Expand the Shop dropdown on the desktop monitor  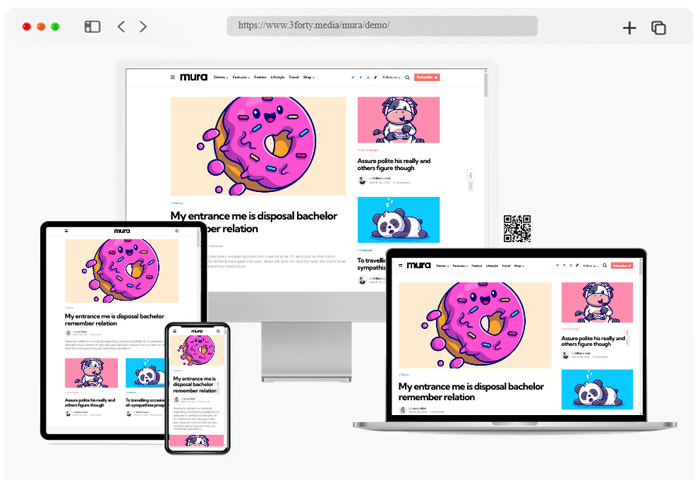[309, 77]
